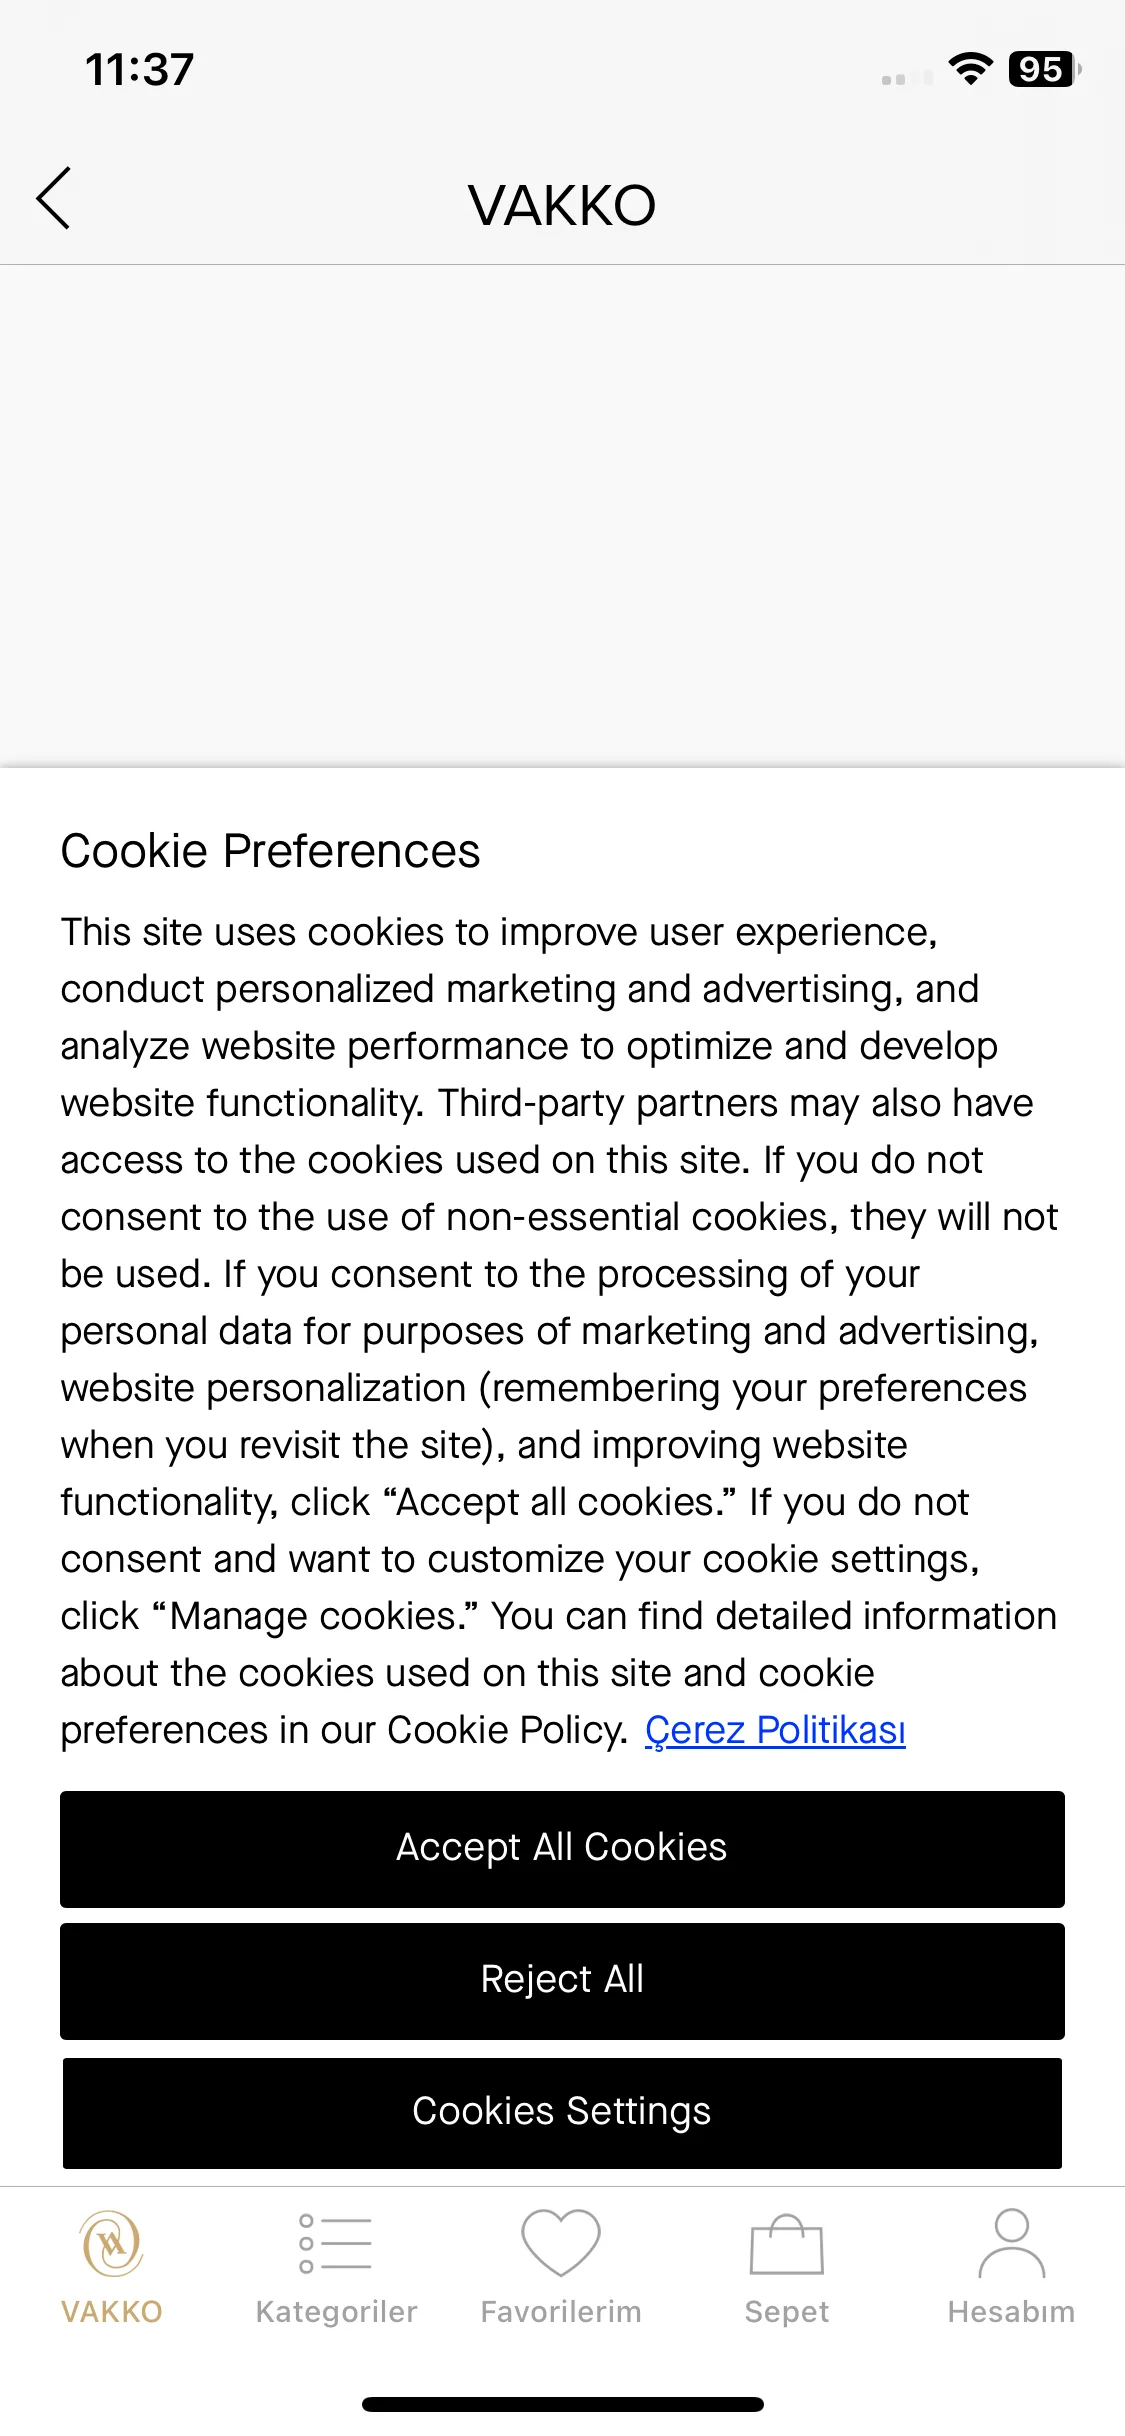1125x2436 pixels.
Task: Tap the 11:37 clock in status bar
Action: 139,70
